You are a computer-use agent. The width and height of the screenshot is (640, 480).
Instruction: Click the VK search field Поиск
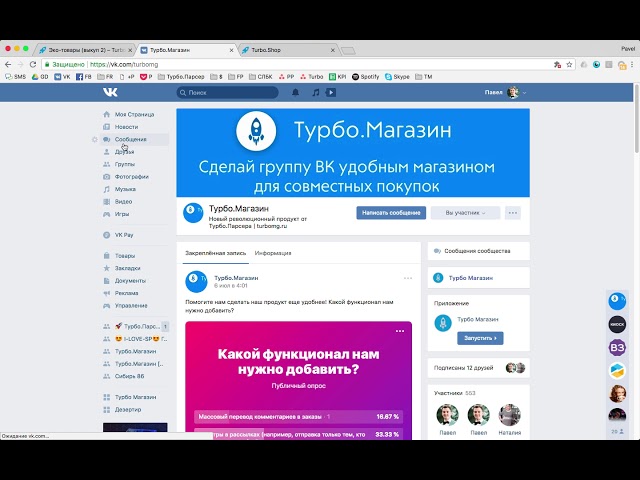click(227, 93)
